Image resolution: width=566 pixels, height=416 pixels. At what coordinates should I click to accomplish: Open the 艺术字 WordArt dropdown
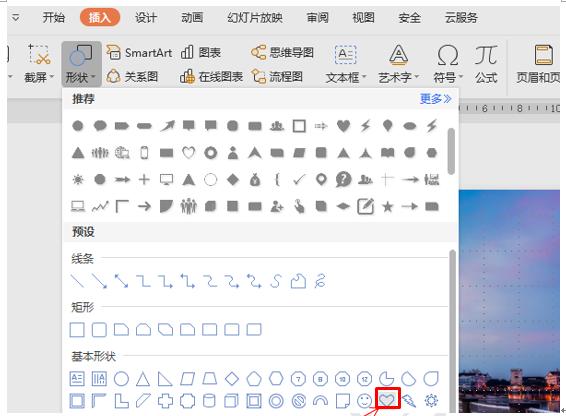click(x=399, y=64)
